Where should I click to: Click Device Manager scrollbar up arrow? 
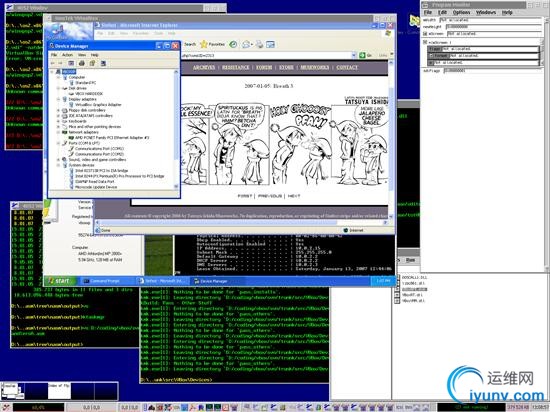[x=176, y=72]
